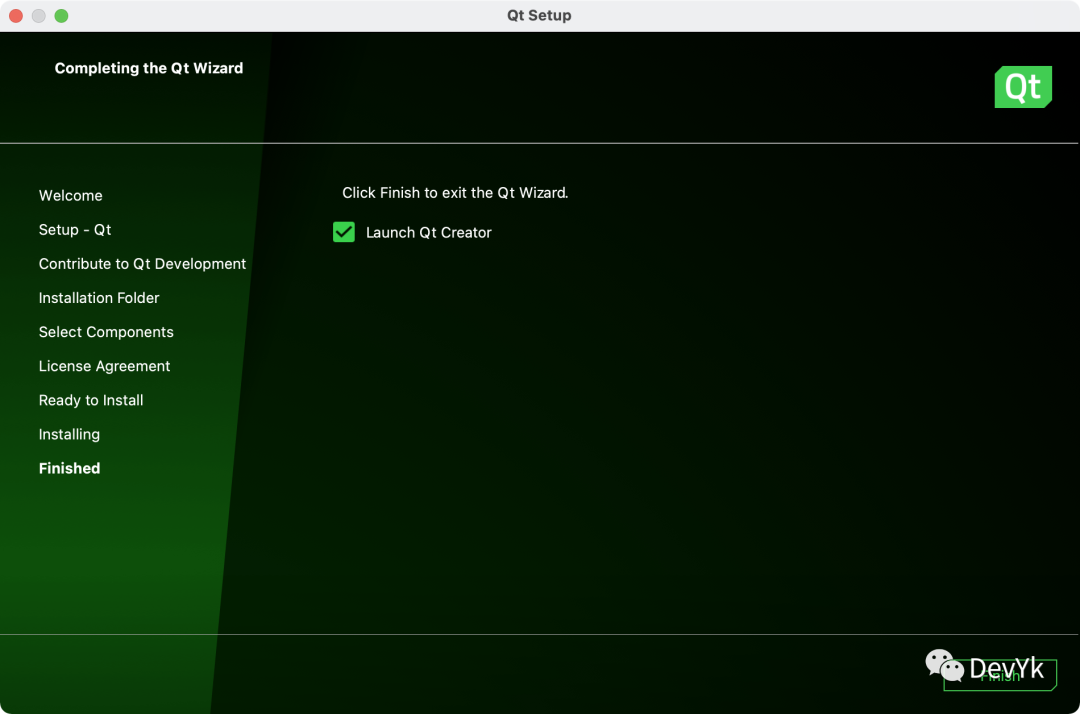
Task: Select the Select Components step
Action: (x=106, y=332)
